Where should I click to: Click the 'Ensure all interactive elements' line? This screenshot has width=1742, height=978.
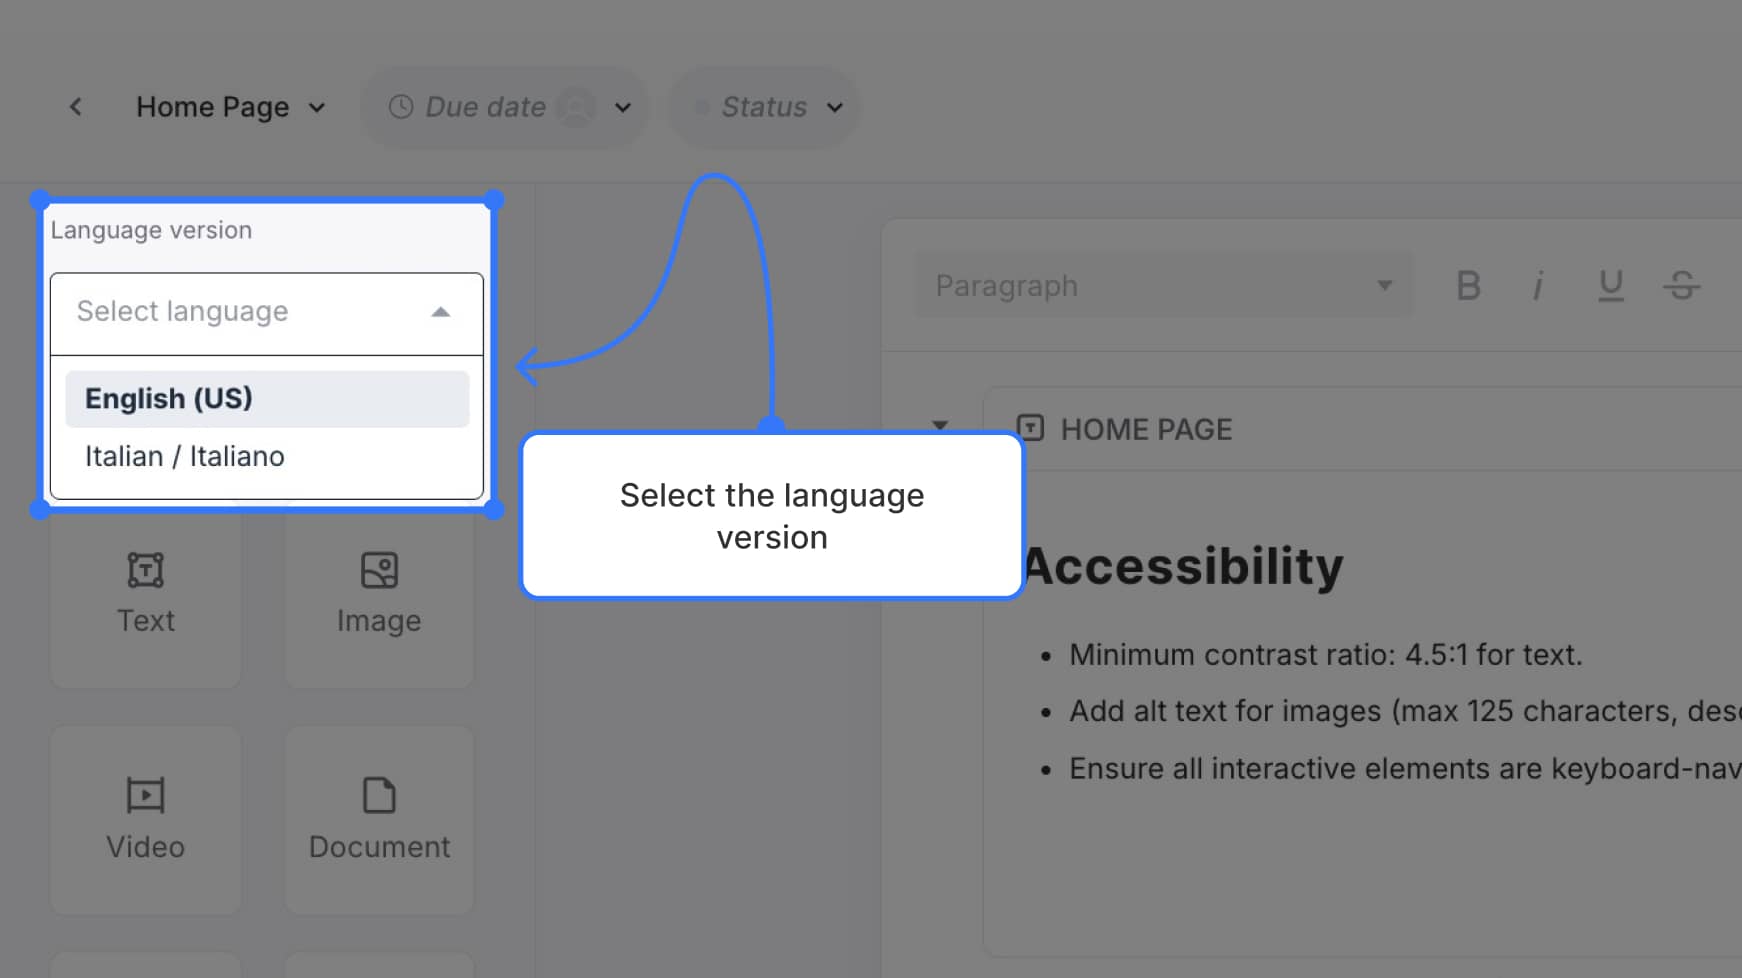tap(1405, 769)
